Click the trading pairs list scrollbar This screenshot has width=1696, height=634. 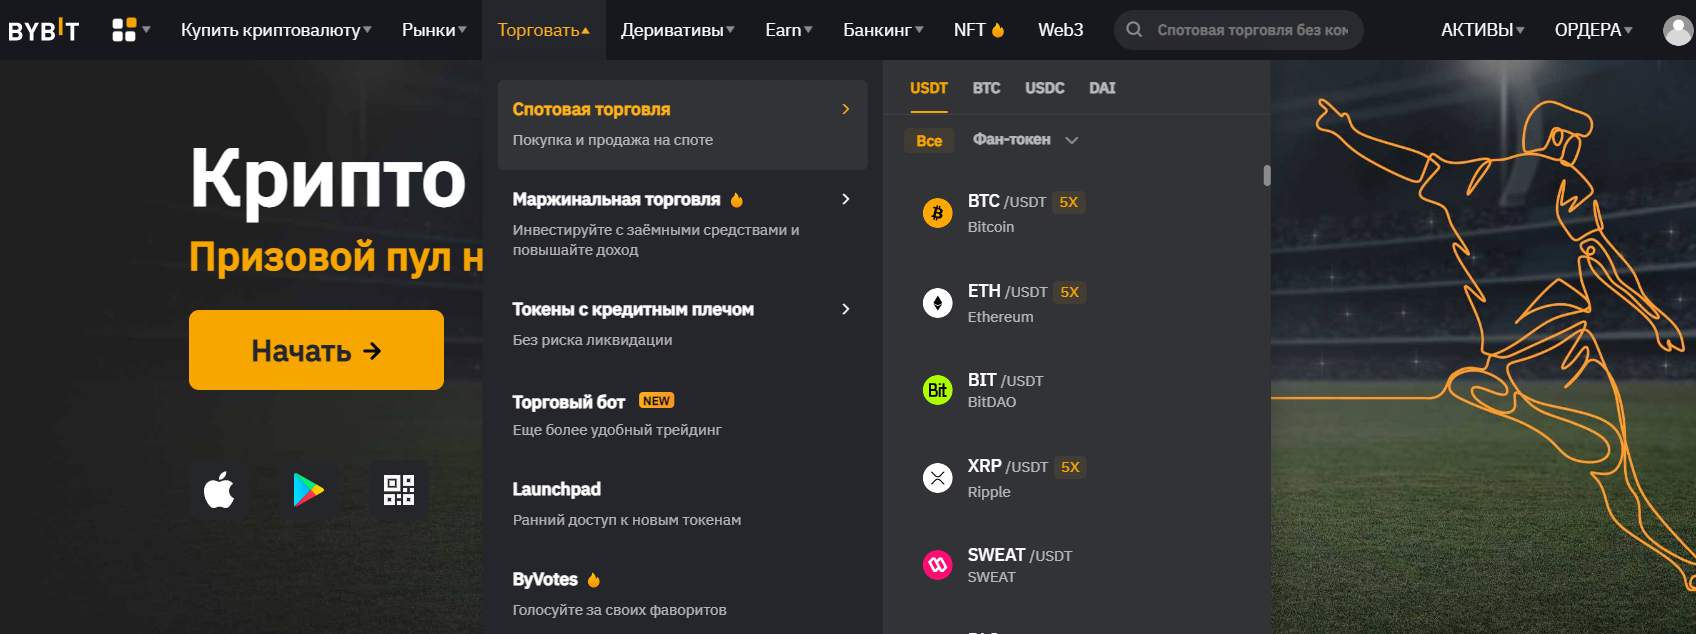pos(1267,176)
